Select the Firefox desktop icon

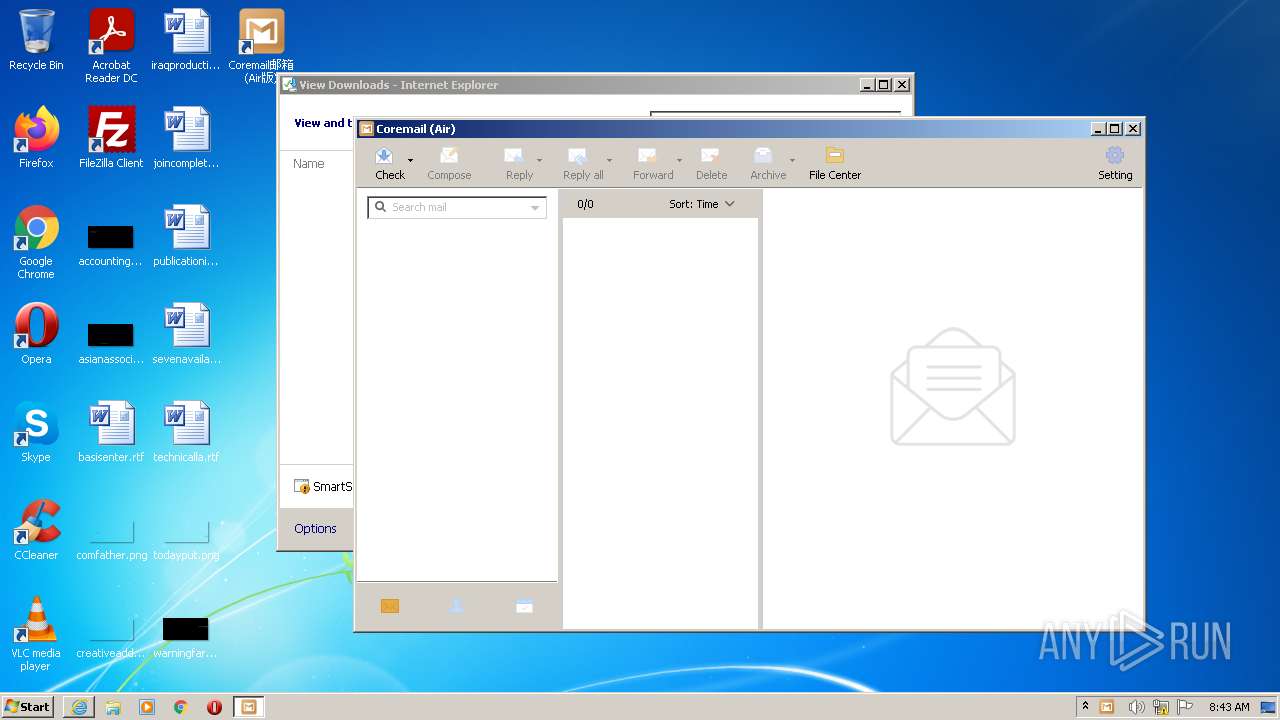pos(36,139)
